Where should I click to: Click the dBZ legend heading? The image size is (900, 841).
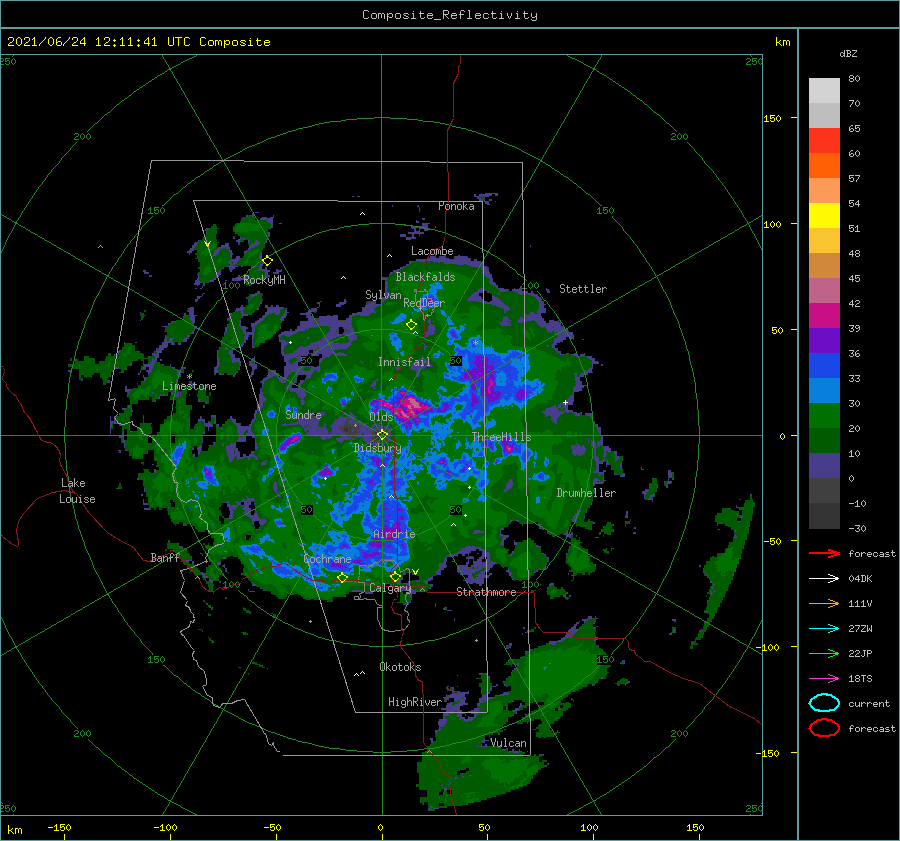[848, 53]
